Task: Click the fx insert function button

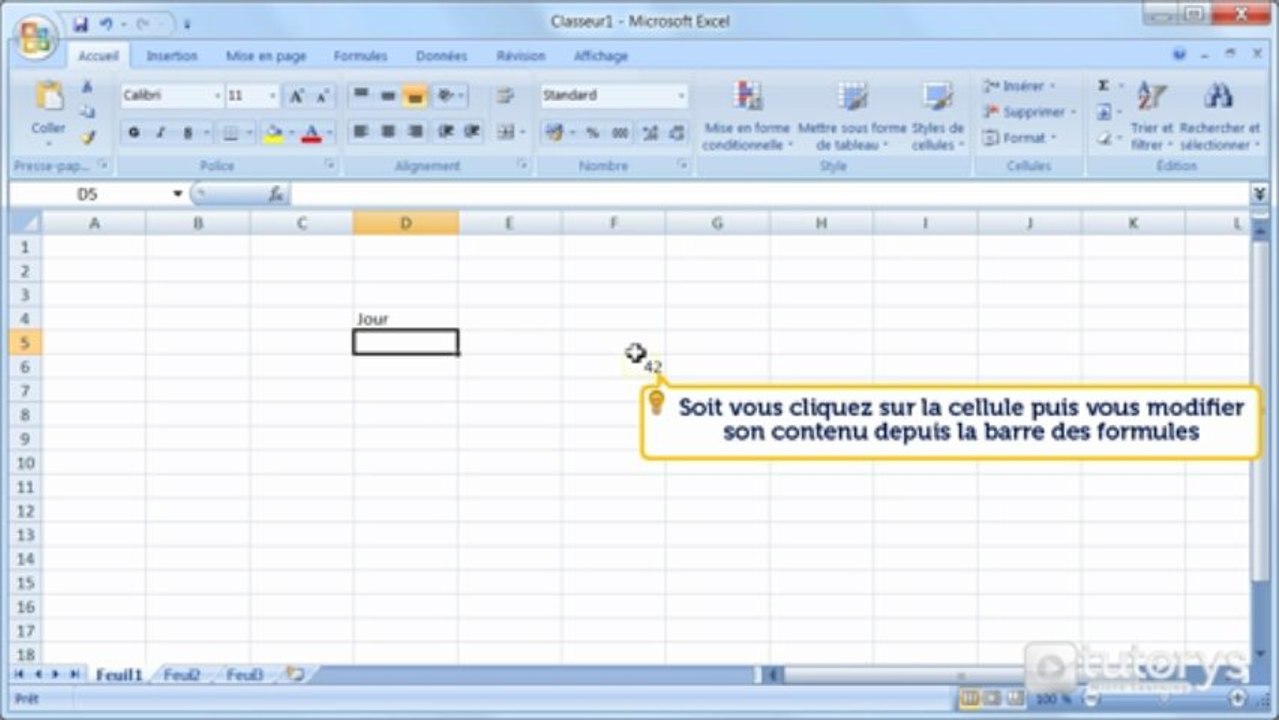Action: coord(277,195)
